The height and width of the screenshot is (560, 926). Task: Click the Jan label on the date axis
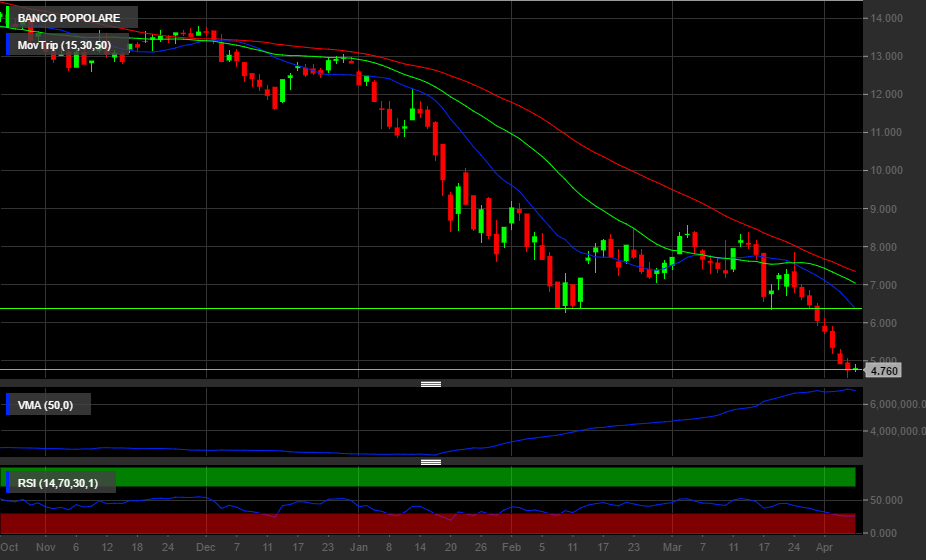point(359,548)
